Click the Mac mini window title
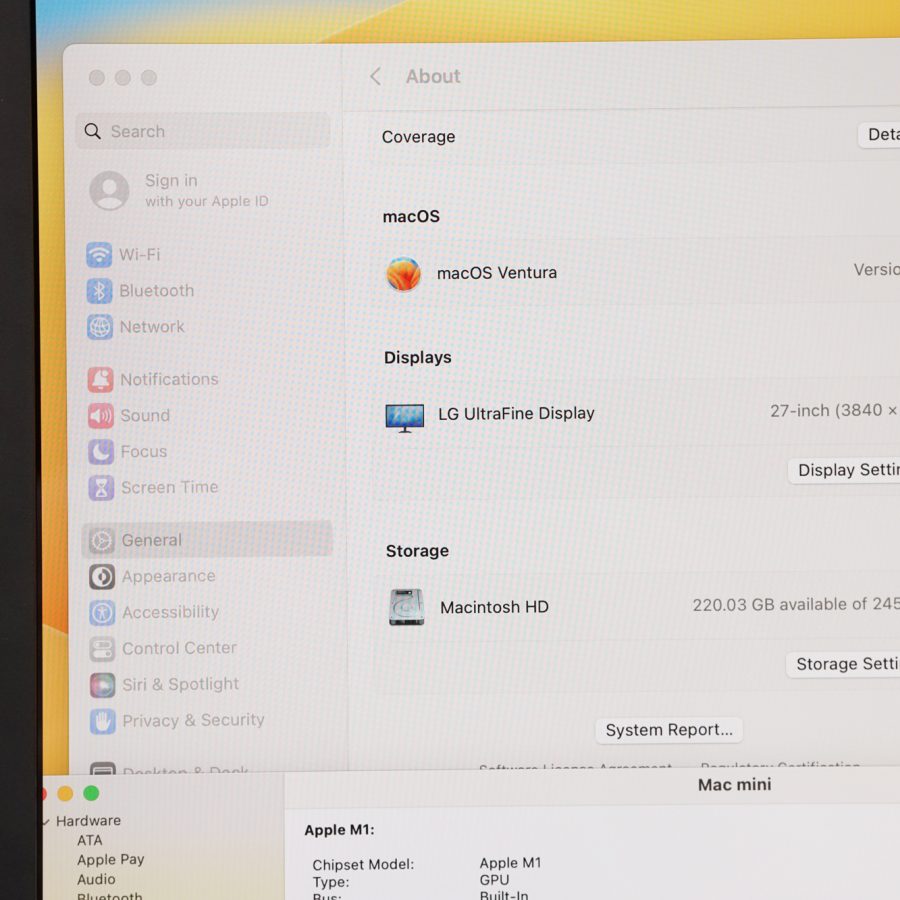This screenshot has width=900, height=900. pyautogui.click(x=735, y=785)
